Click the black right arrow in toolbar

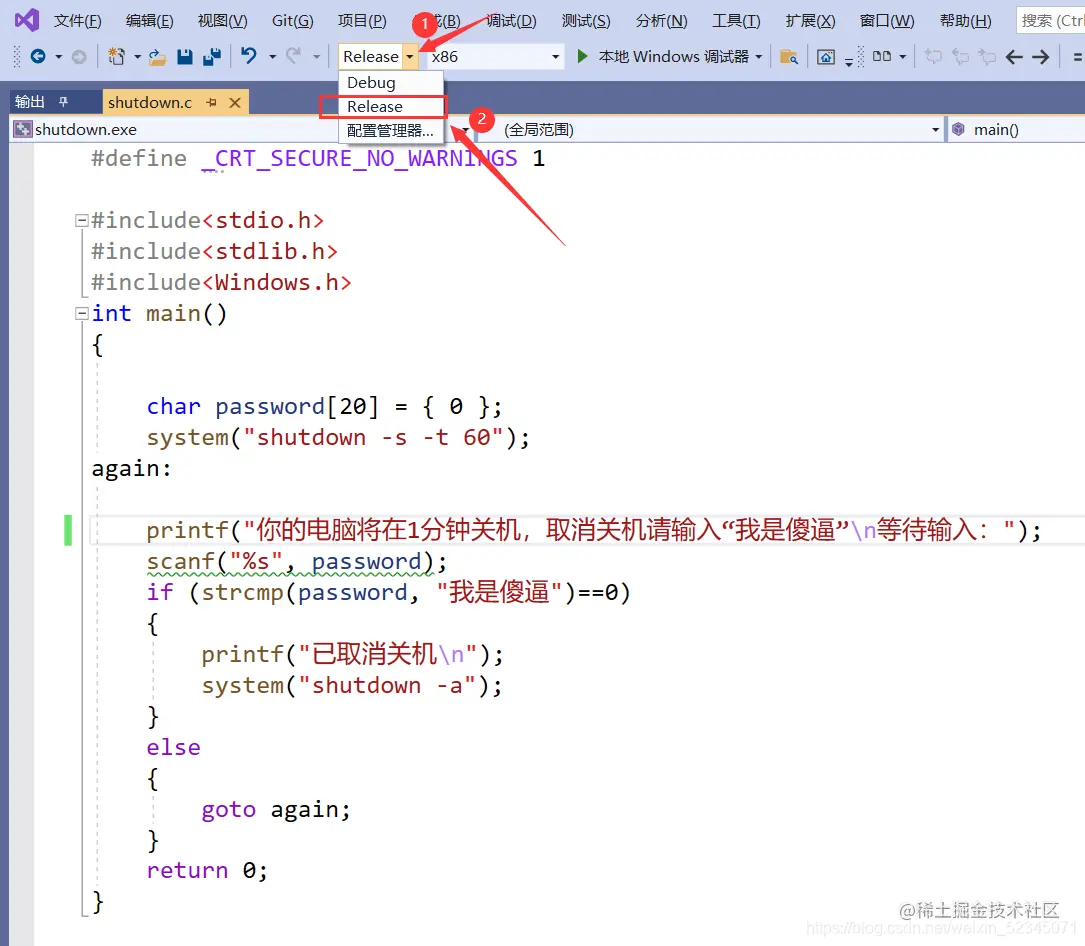(1041, 57)
